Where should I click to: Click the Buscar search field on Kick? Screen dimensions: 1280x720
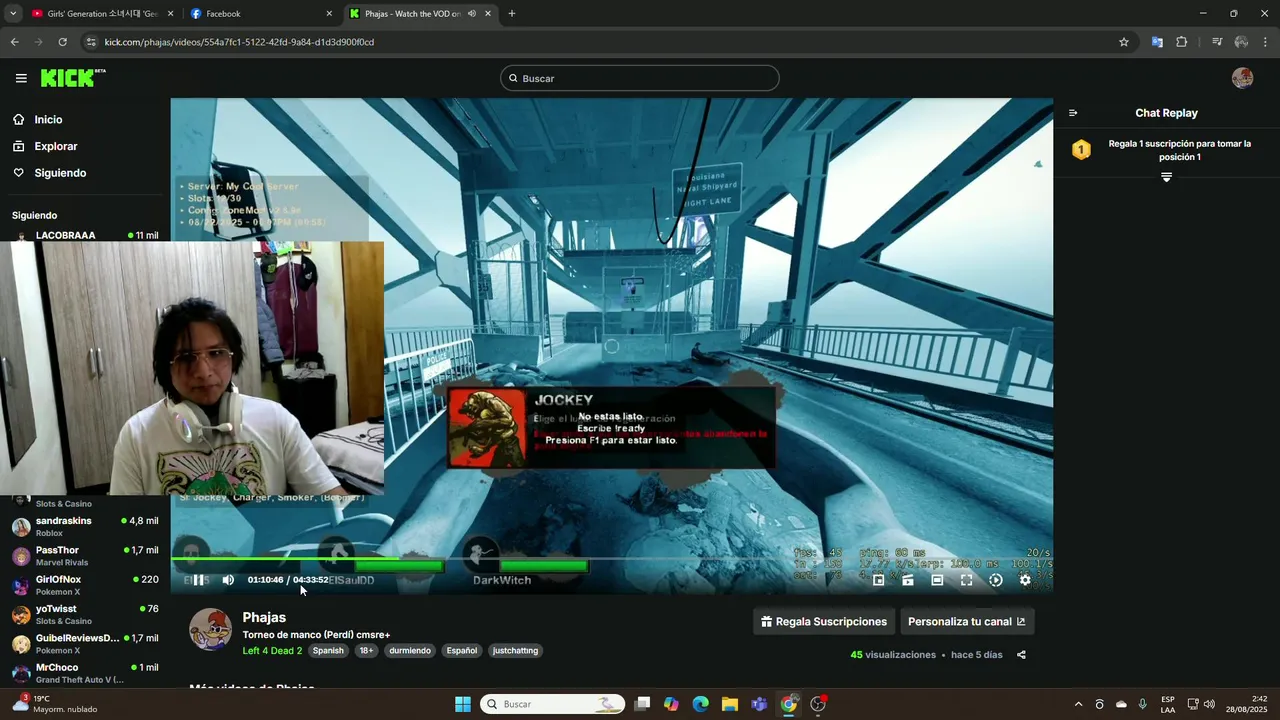tap(640, 78)
